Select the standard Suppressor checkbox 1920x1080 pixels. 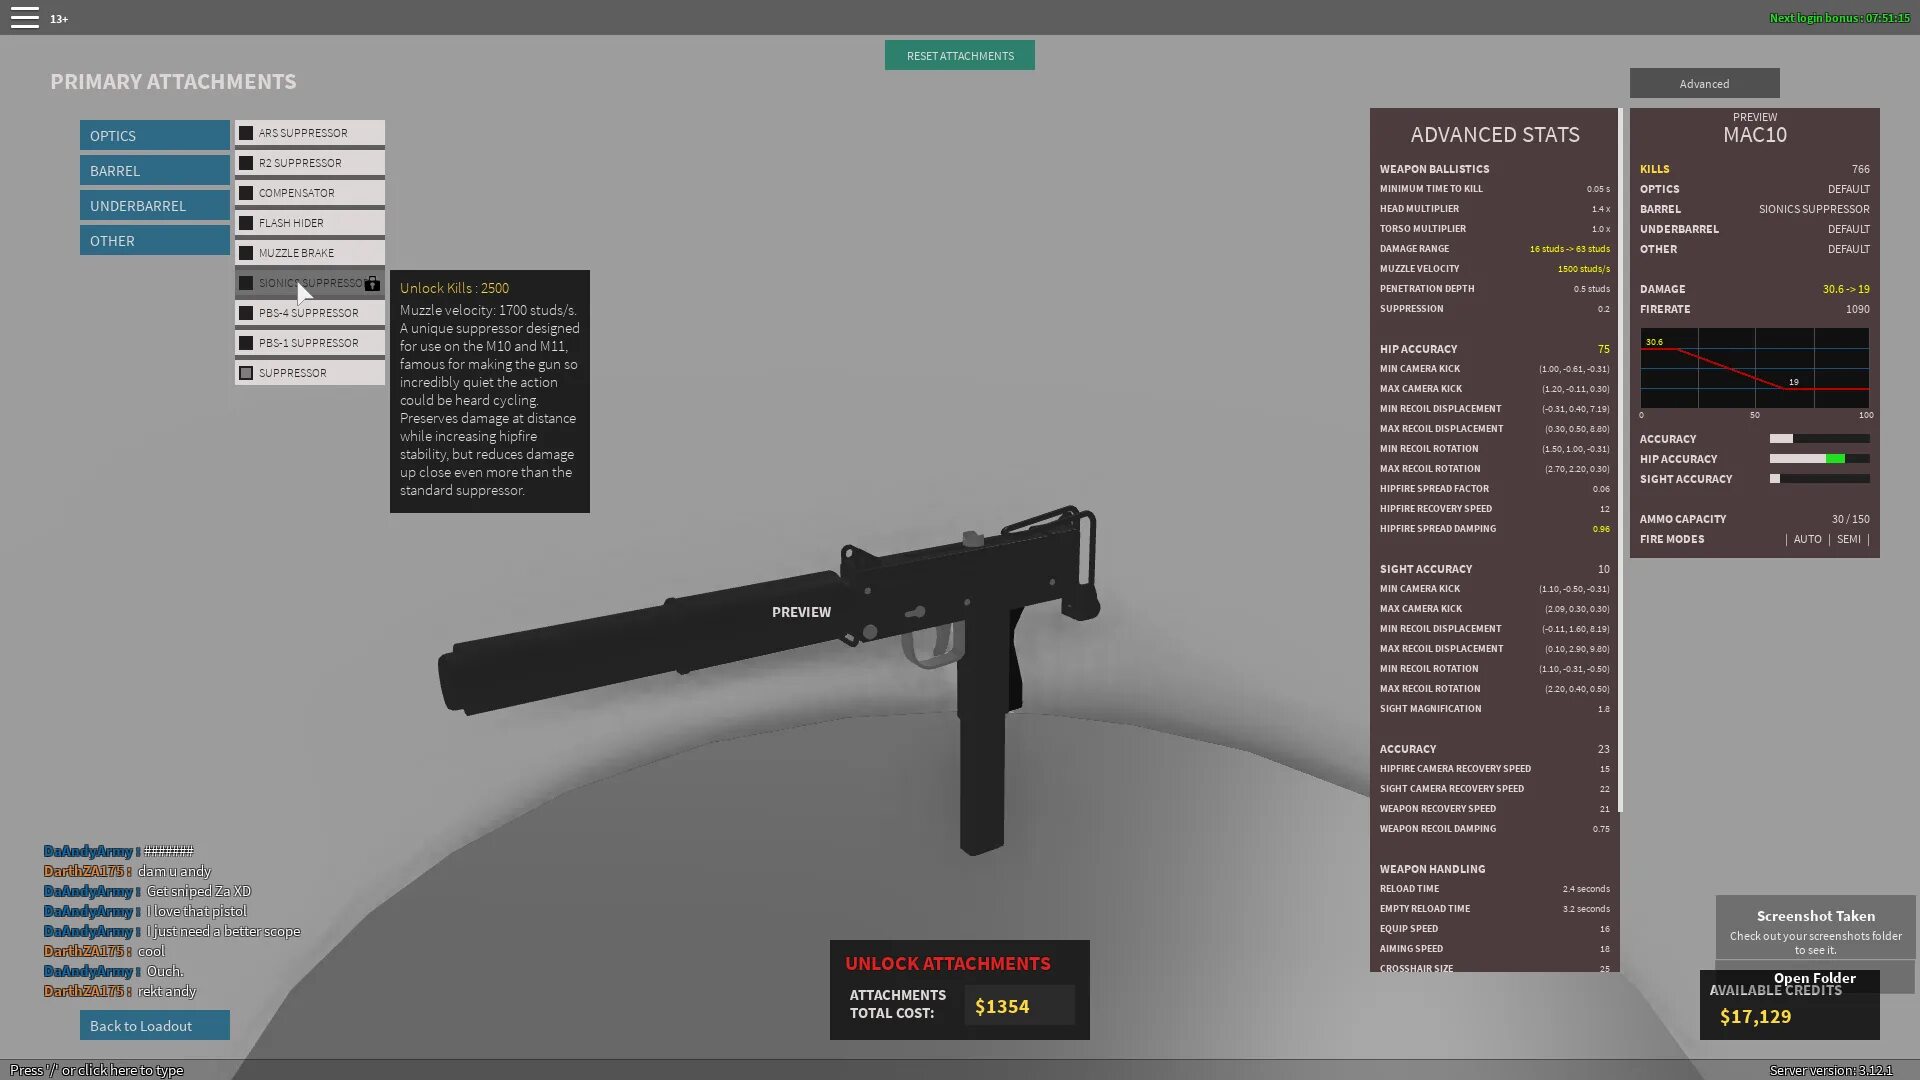click(x=246, y=373)
